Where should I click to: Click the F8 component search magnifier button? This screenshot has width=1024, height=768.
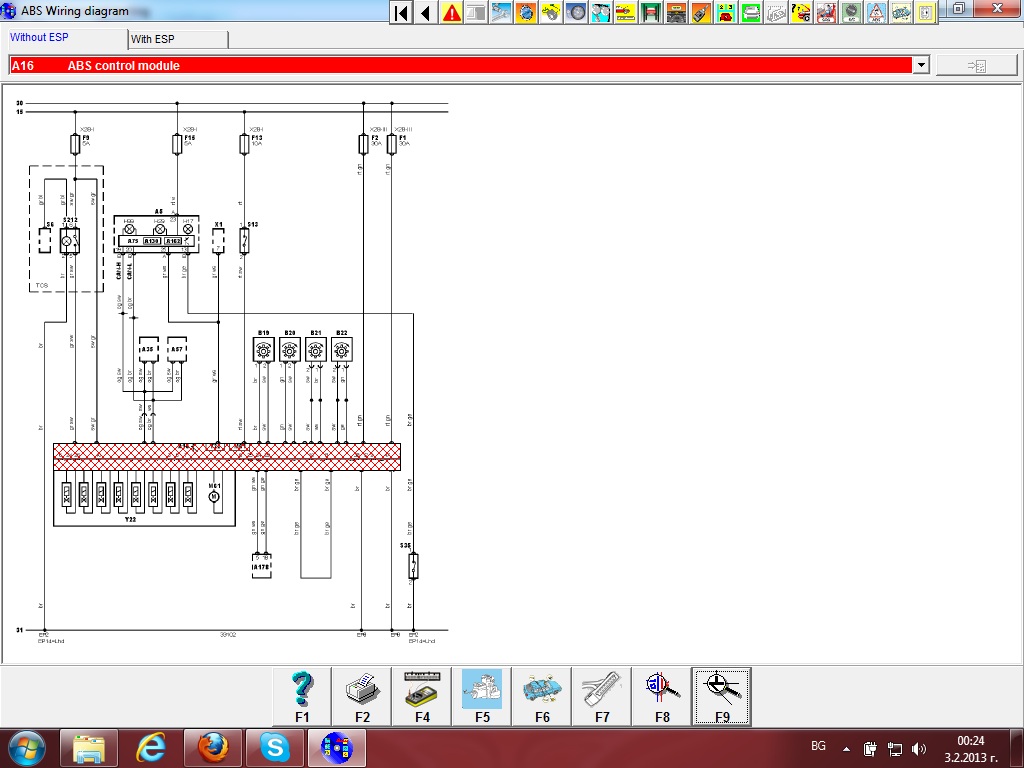pos(662,696)
